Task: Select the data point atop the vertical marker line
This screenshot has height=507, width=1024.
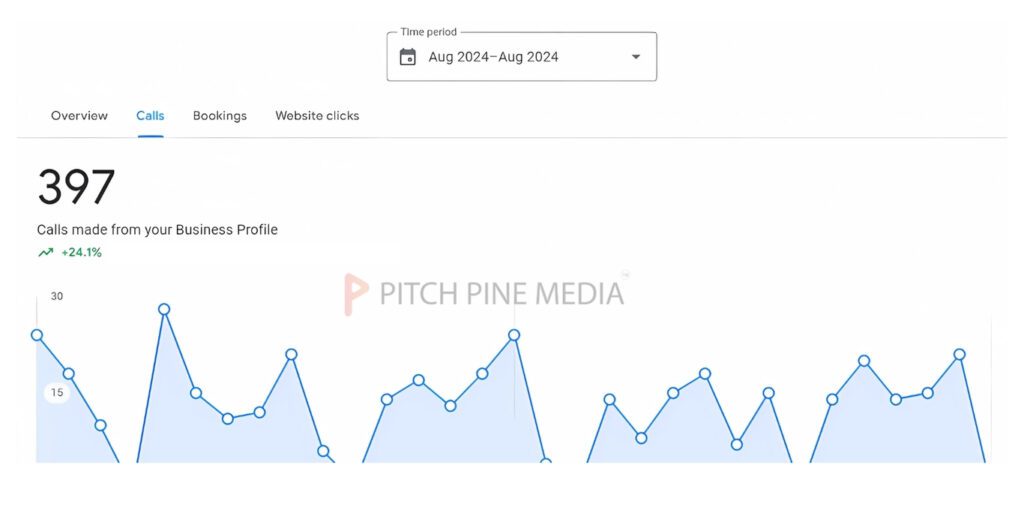Action: pyautogui.click(x=514, y=335)
